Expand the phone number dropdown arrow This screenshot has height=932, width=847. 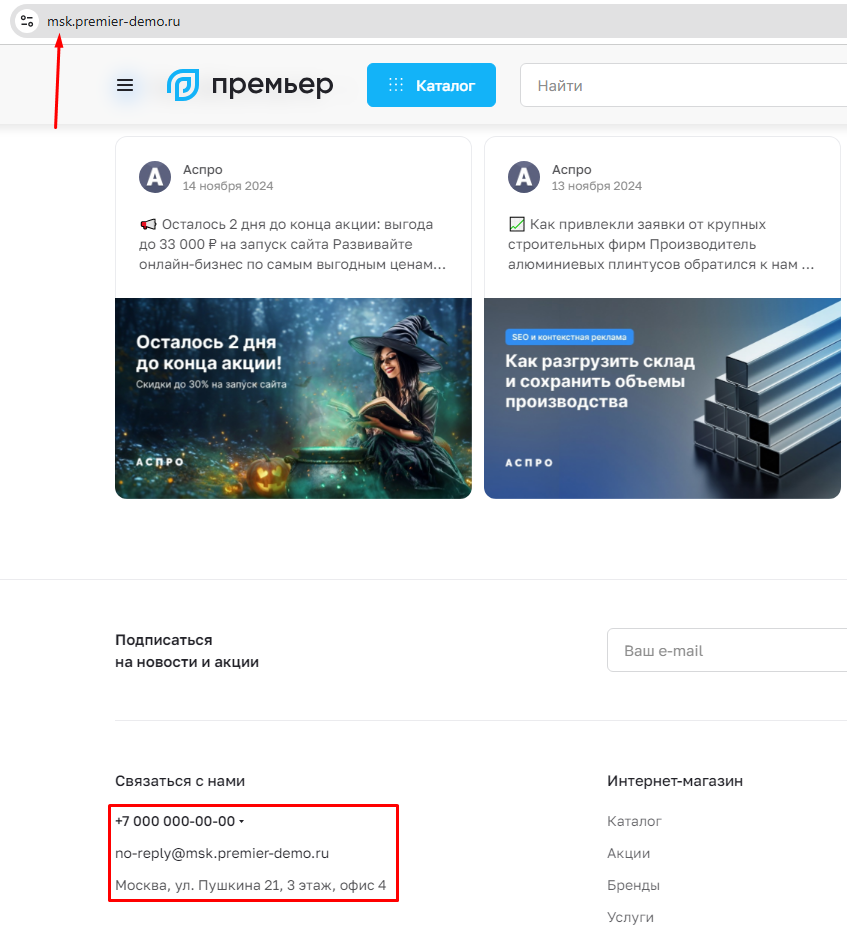[241, 821]
